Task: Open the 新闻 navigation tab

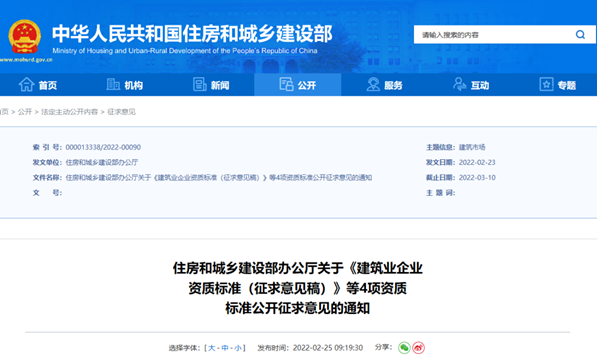Action: coord(211,84)
